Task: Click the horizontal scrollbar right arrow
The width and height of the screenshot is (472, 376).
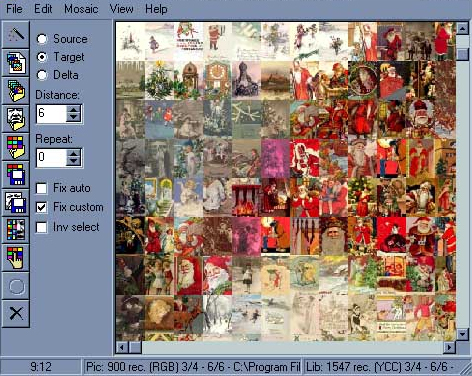Action: (449, 348)
